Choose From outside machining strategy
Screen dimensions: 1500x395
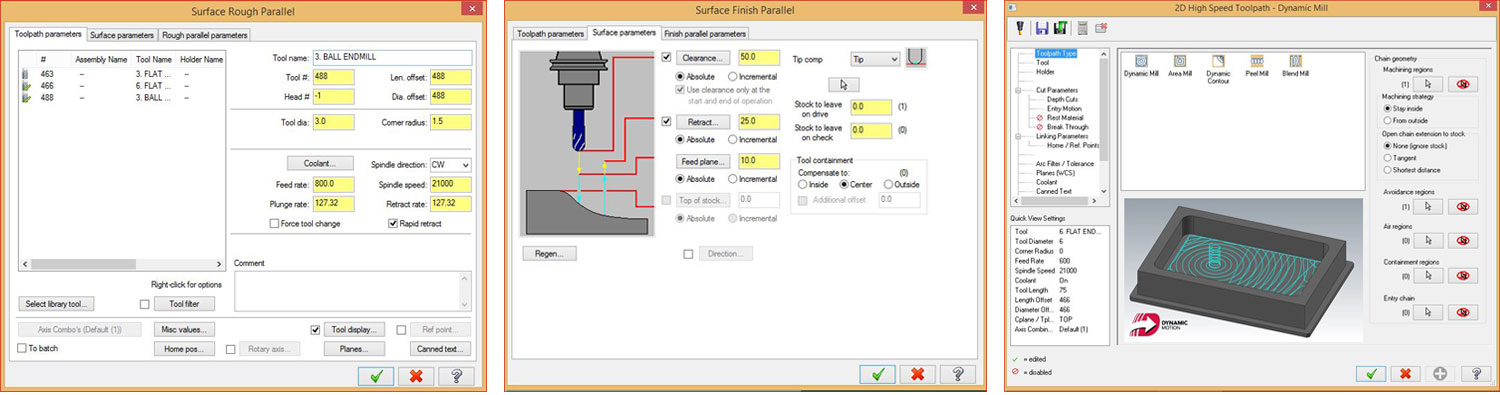(1387, 120)
